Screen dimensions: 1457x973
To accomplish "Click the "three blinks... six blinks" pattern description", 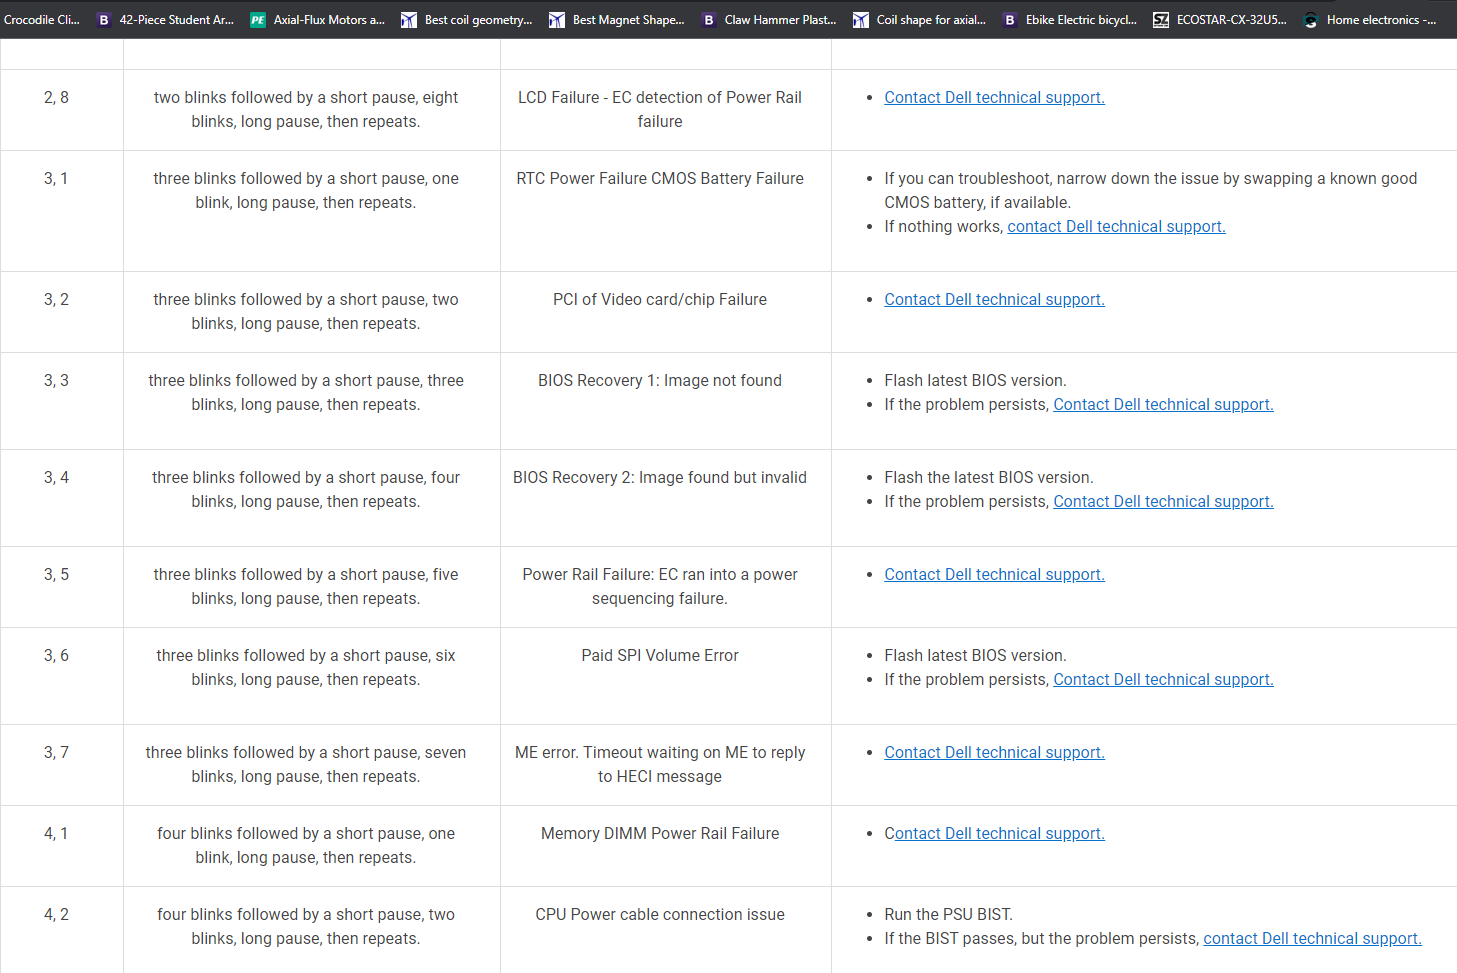I will pyautogui.click(x=306, y=667).
